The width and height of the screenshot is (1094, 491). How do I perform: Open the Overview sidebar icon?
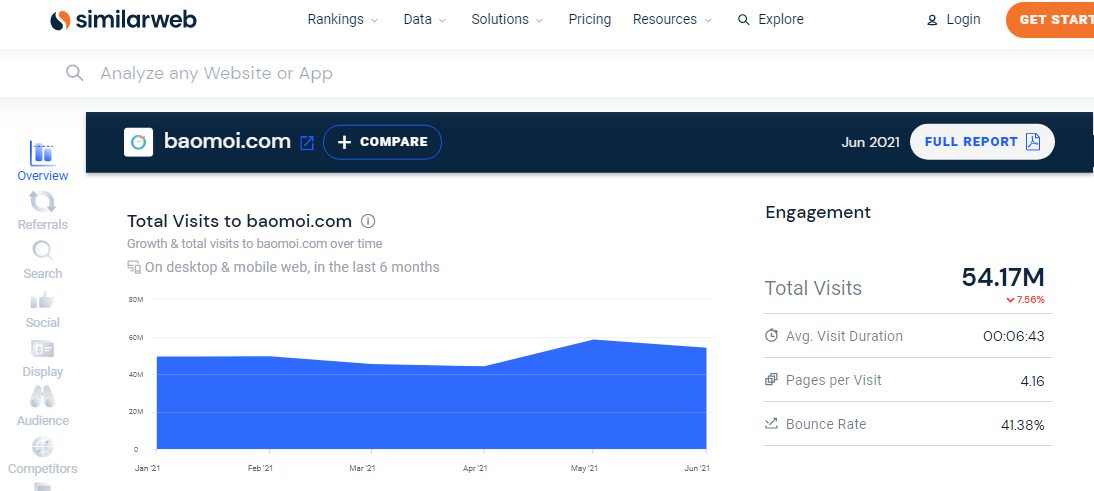click(43, 153)
